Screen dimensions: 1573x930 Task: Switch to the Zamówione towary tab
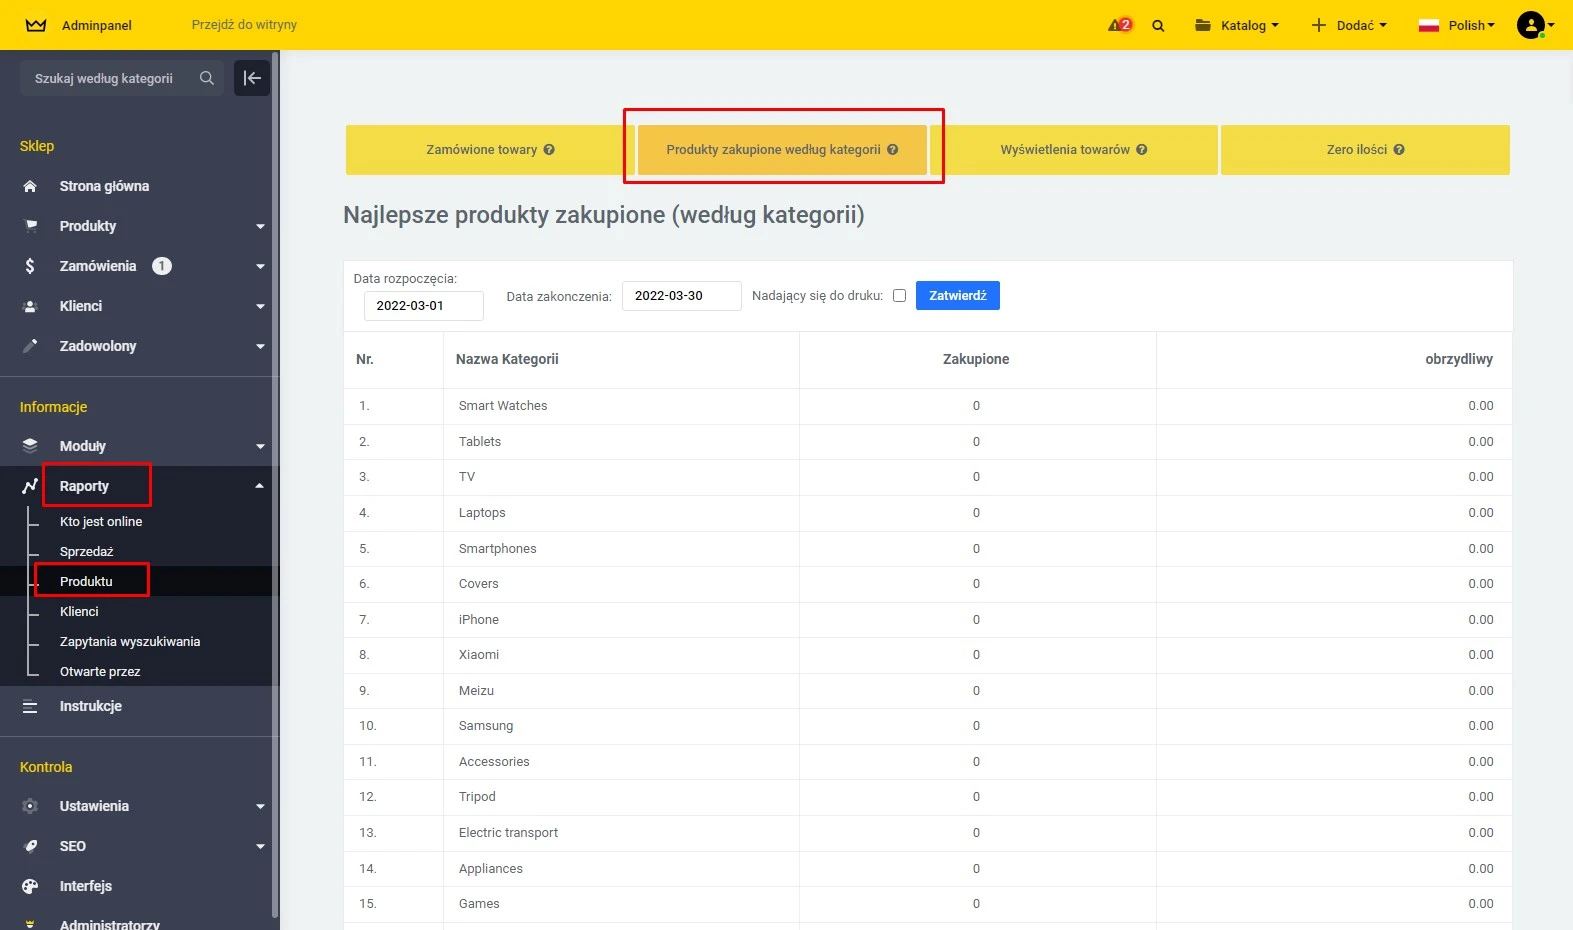(x=490, y=150)
